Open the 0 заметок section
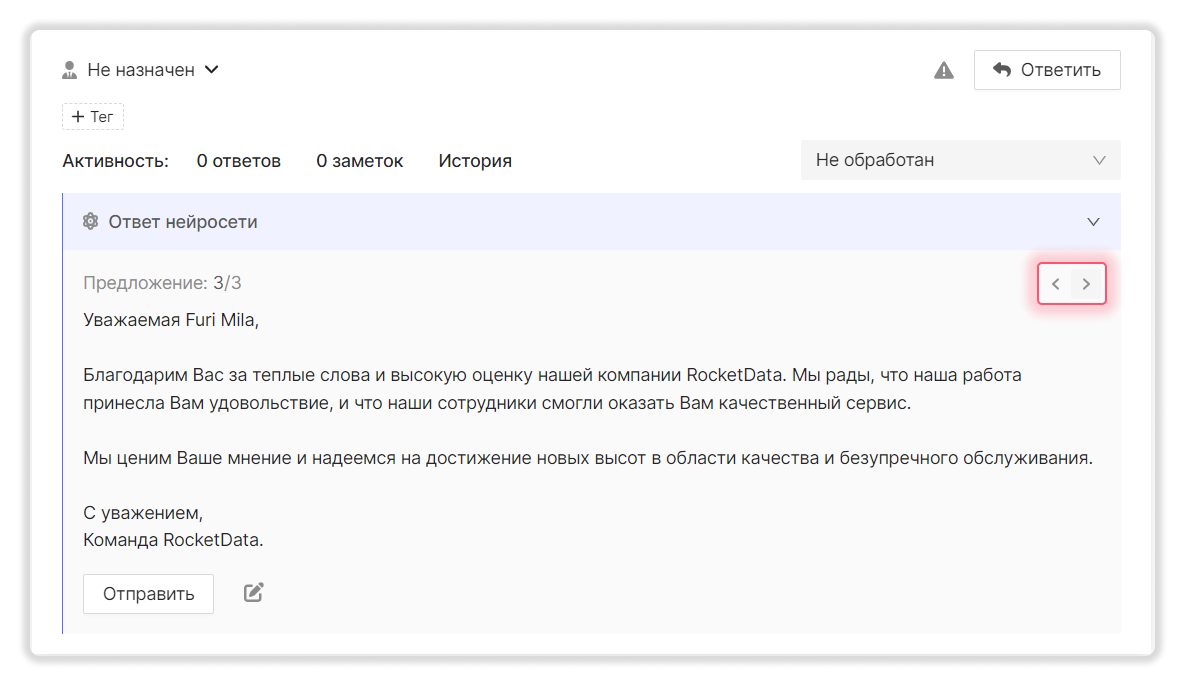Screen dimensions: 1191x688 coord(359,160)
